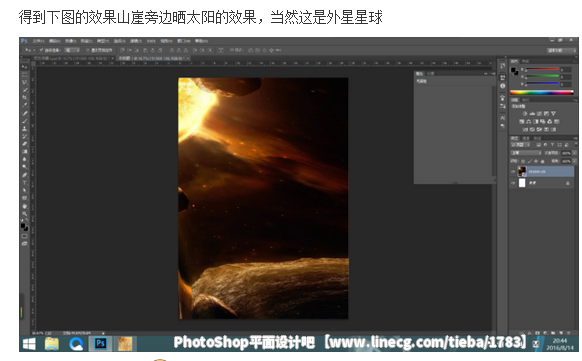582x361 pixels.
Task: Open the Opacity slider arrow
Action: click(x=575, y=153)
